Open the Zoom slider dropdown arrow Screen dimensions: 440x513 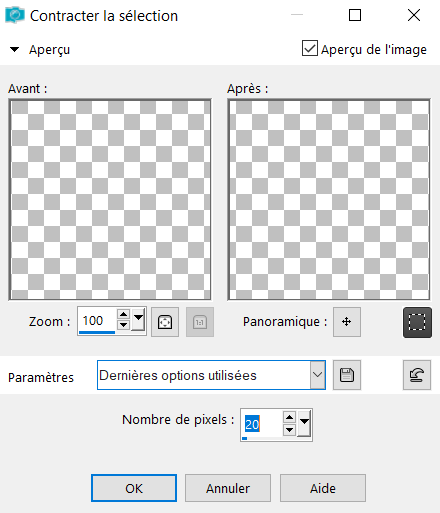pos(138,319)
